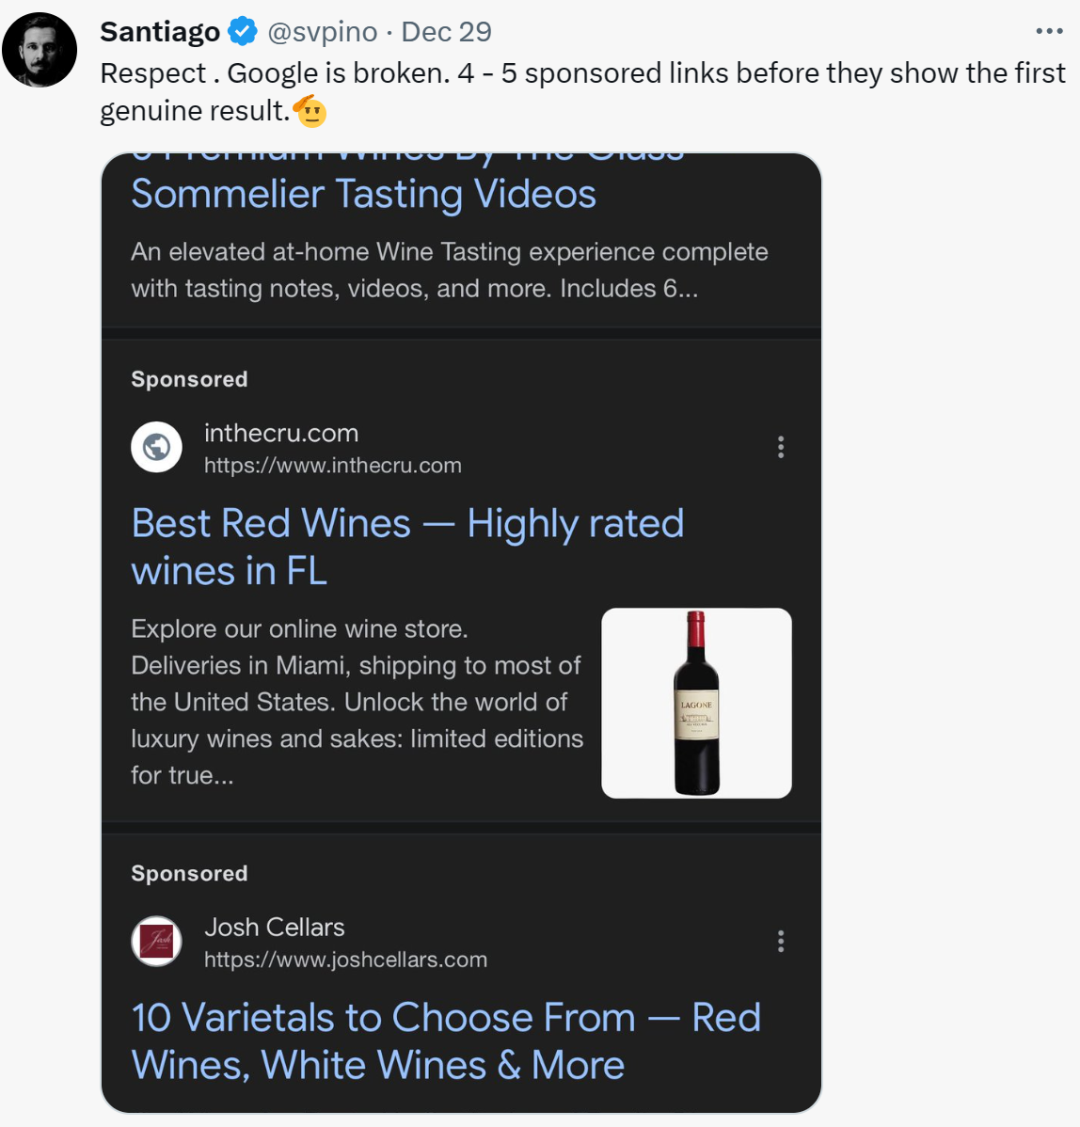Screen dimensions: 1080x1127
Task: Click the inthecru.com globe favicon
Action: tap(157, 447)
